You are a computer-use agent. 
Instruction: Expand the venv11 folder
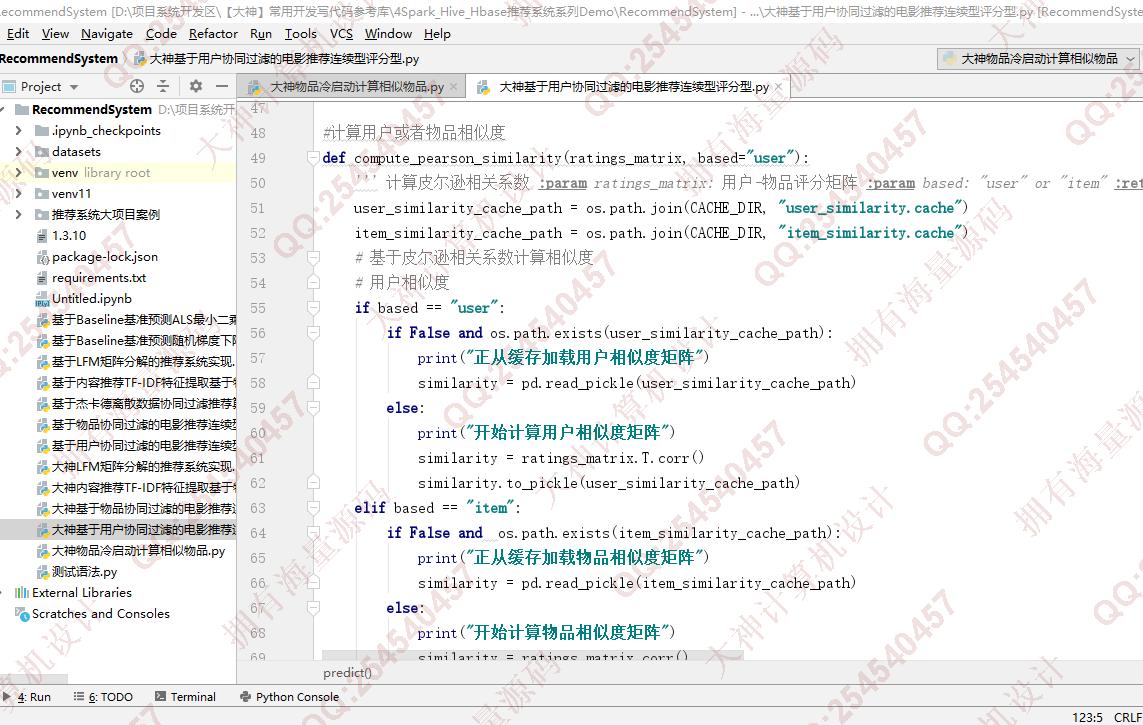coord(19,193)
